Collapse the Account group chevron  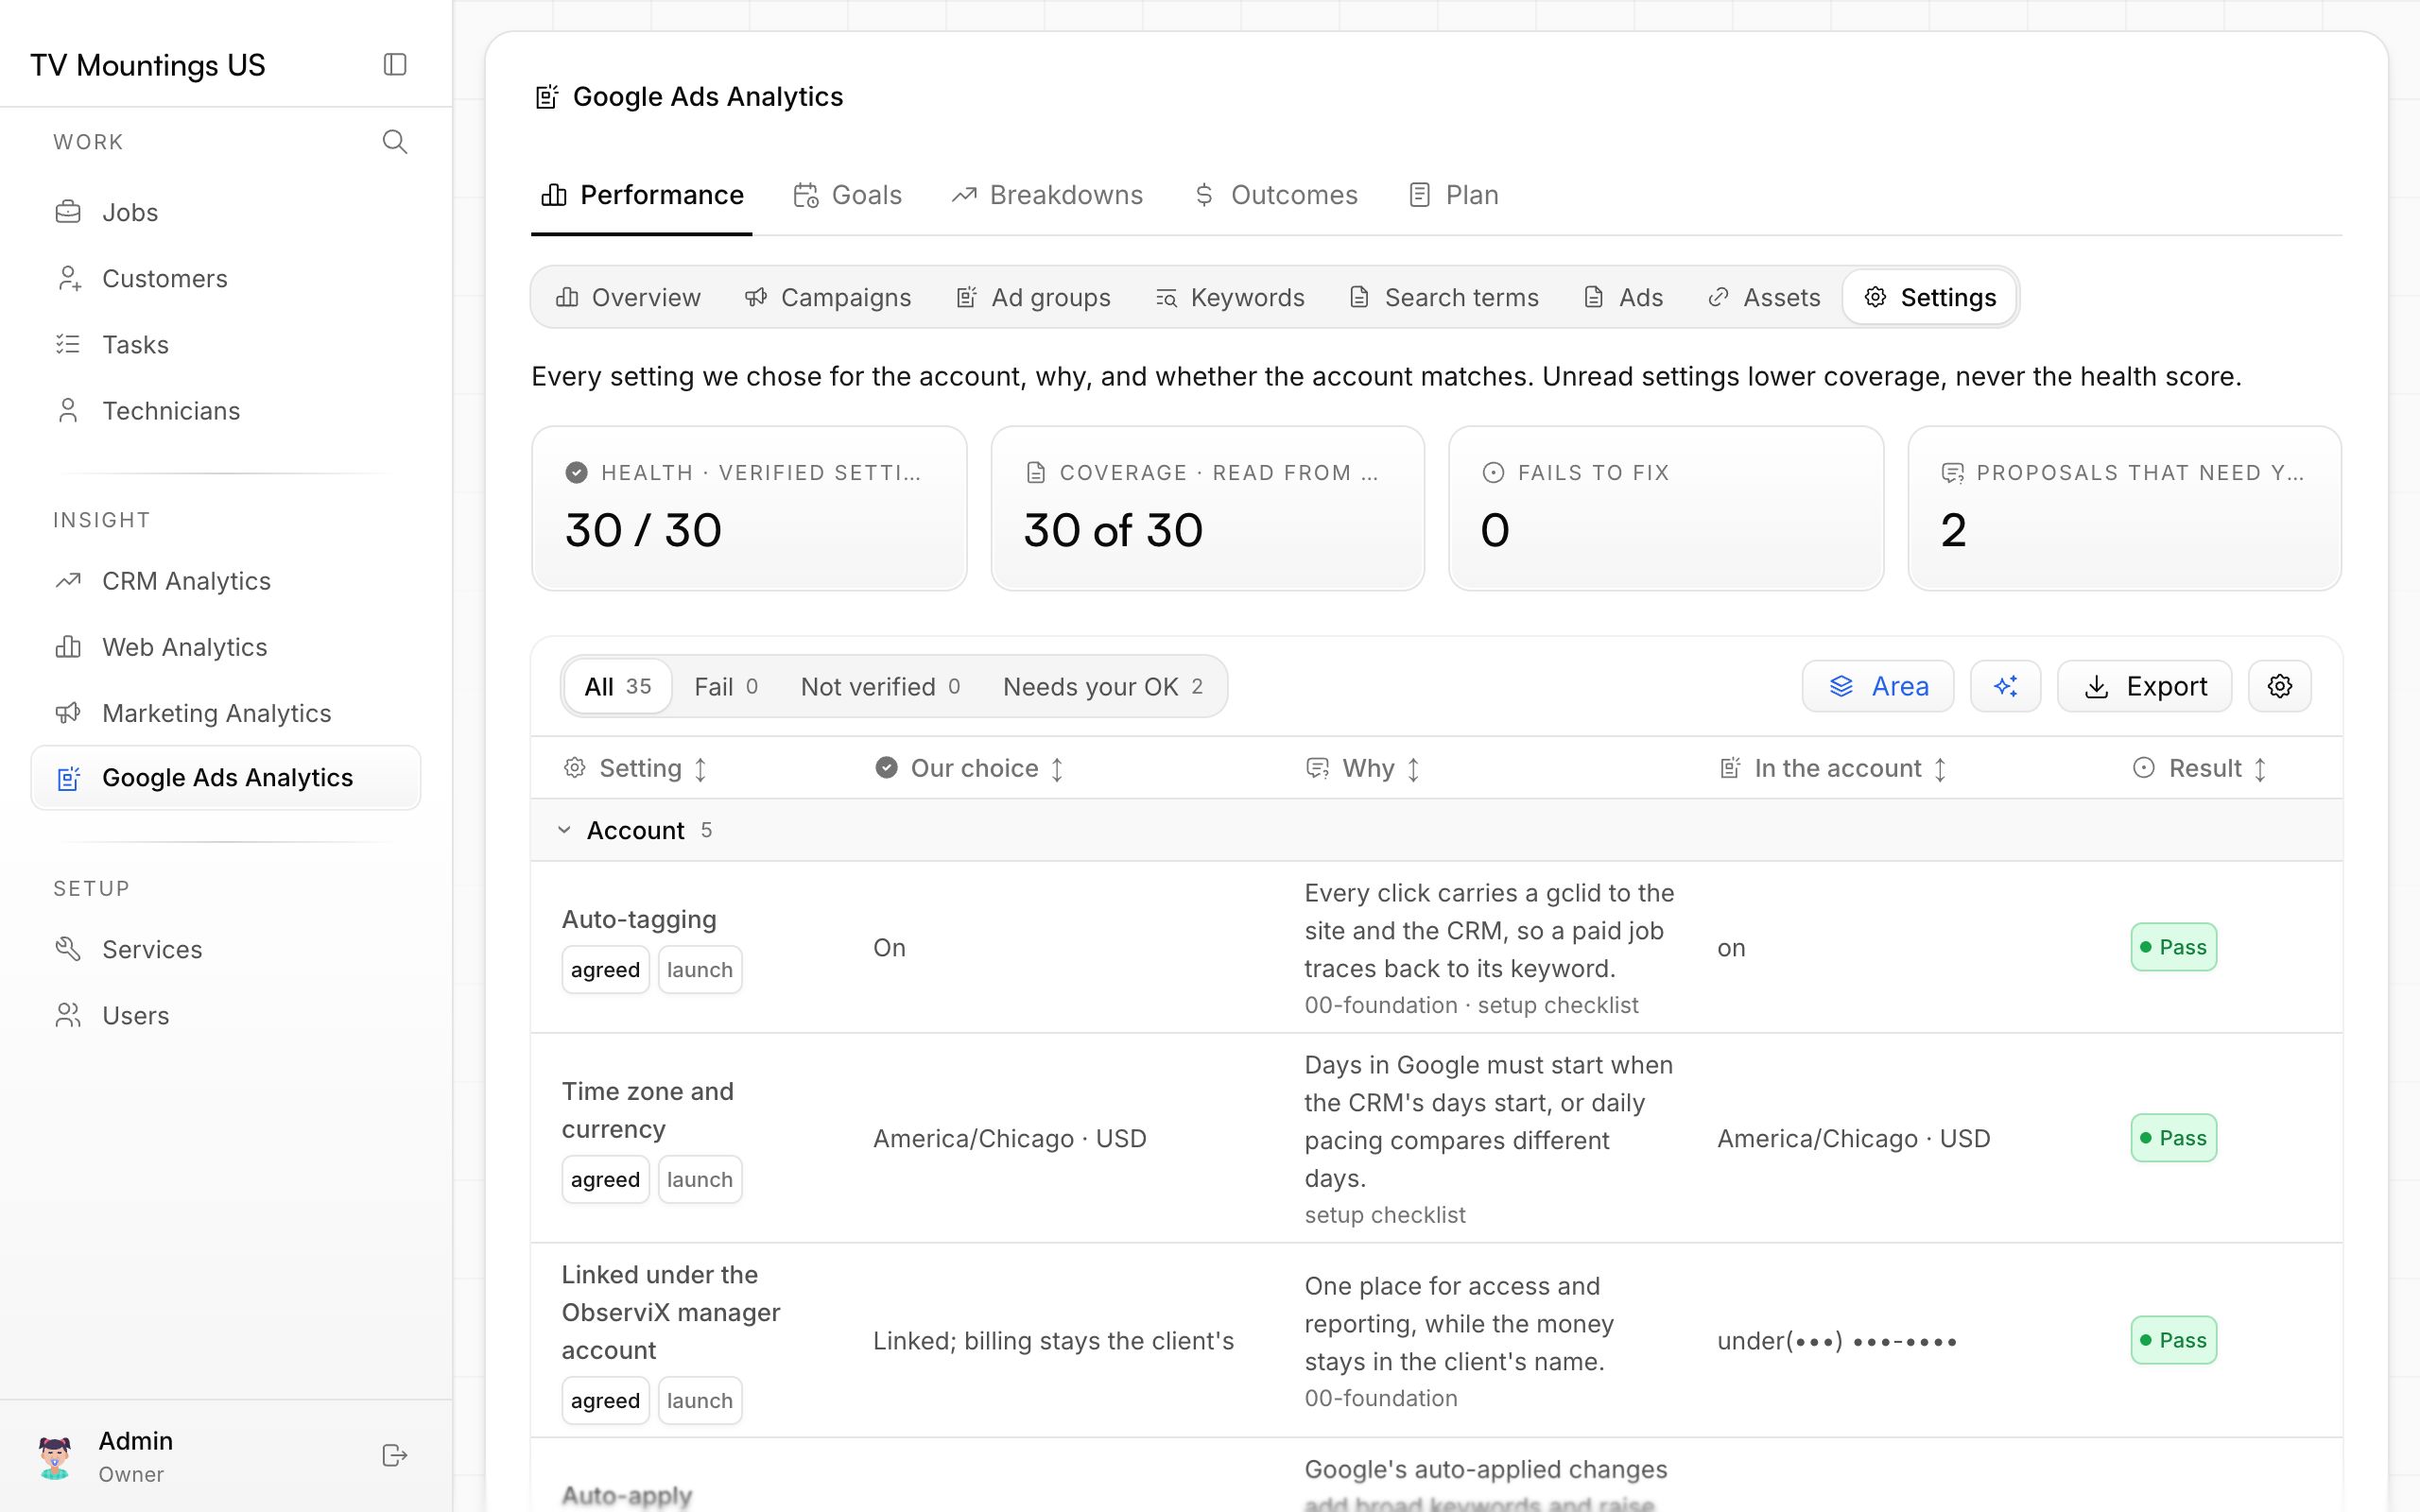pyautogui.click(x=564, y=830)
